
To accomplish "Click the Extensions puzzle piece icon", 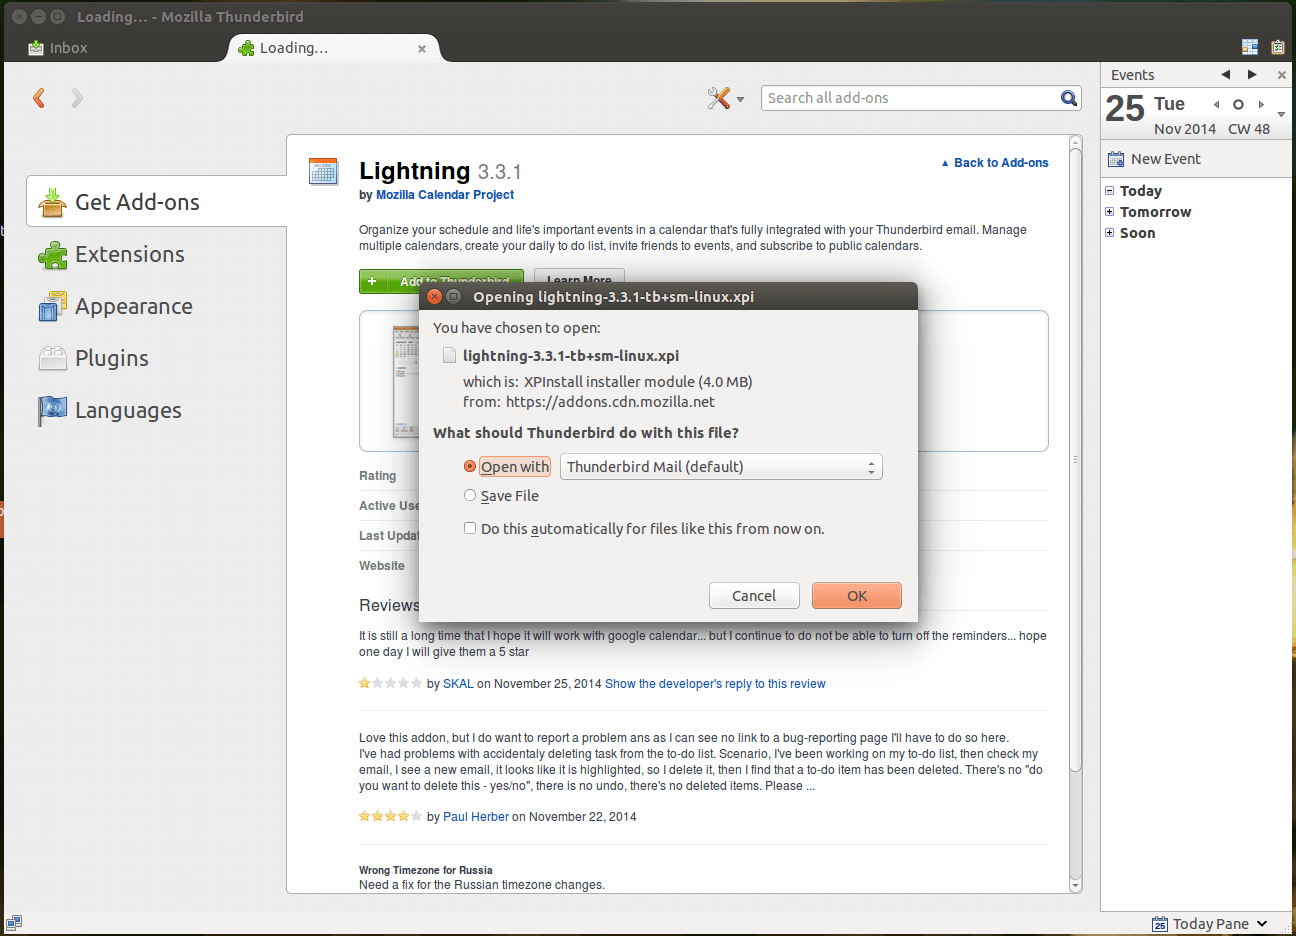I will coord(52,254).
